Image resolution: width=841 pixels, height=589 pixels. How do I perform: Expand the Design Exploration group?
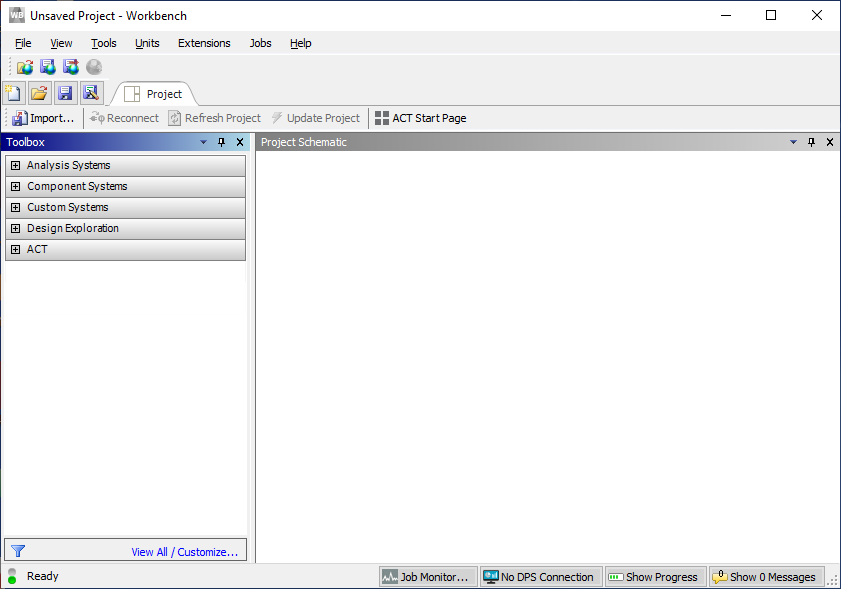[16, 228]
